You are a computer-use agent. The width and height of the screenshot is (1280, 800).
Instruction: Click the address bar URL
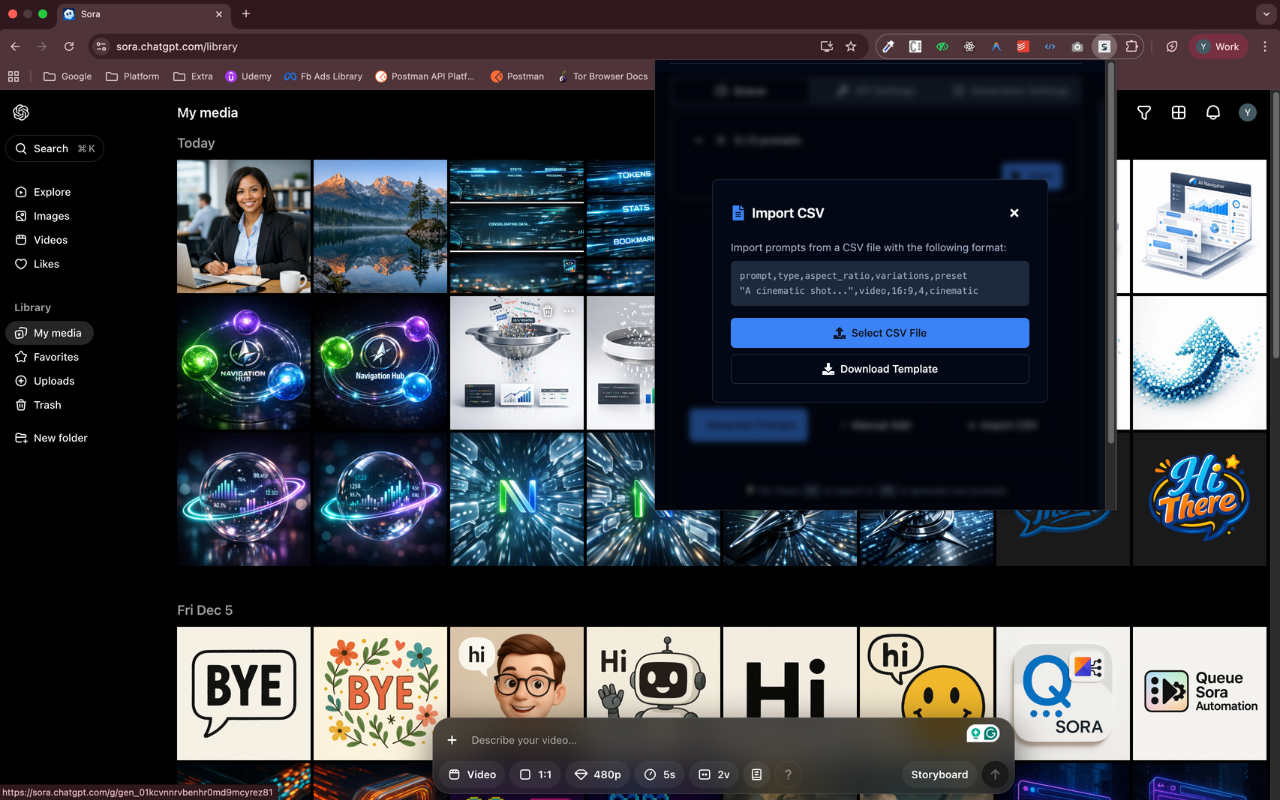pos(176,46)
